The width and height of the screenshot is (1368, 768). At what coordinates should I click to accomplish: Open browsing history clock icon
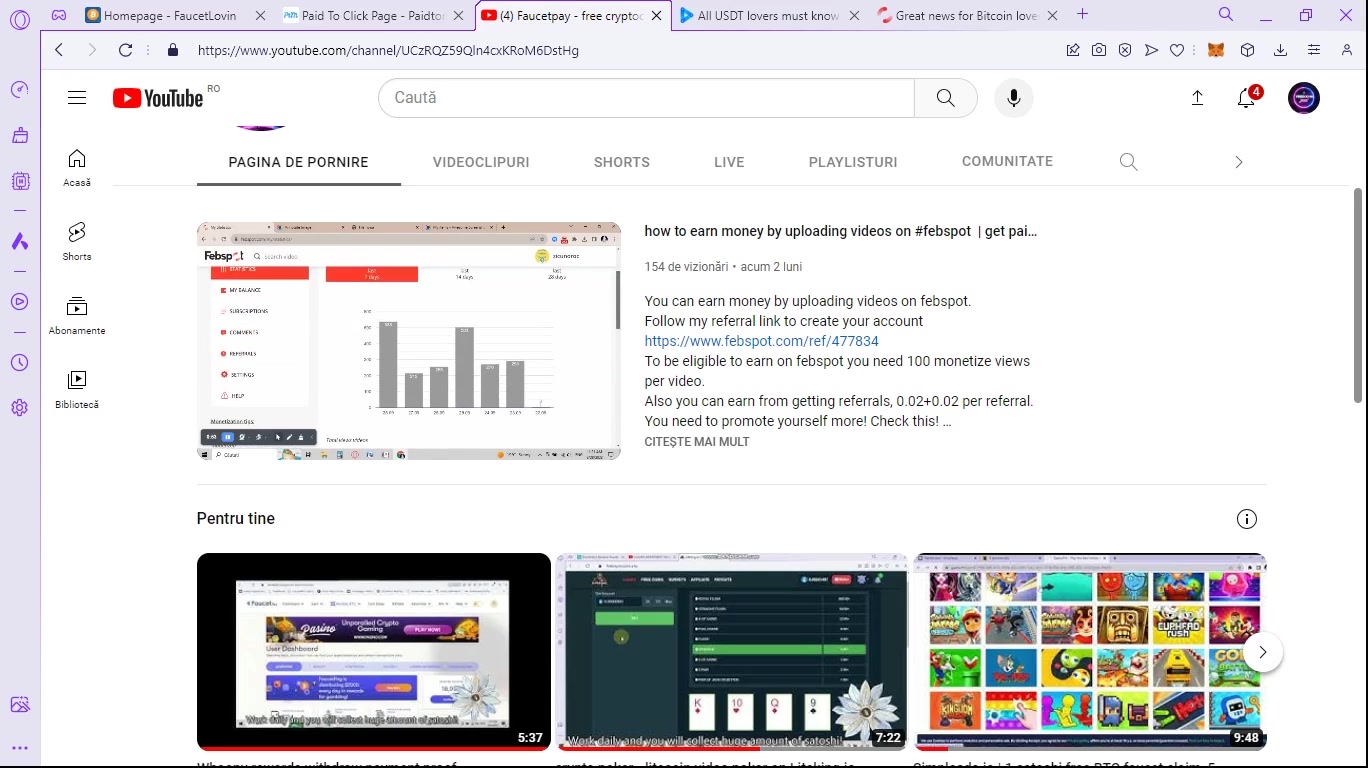point(20,362)
